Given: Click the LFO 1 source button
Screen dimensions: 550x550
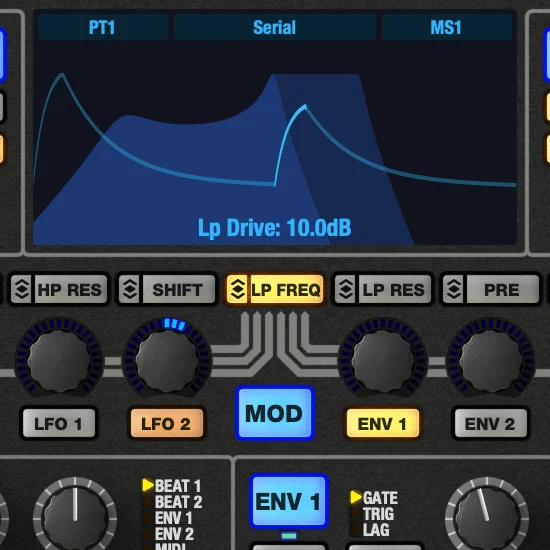Looking at the screenshot, I should click(59, 423).
